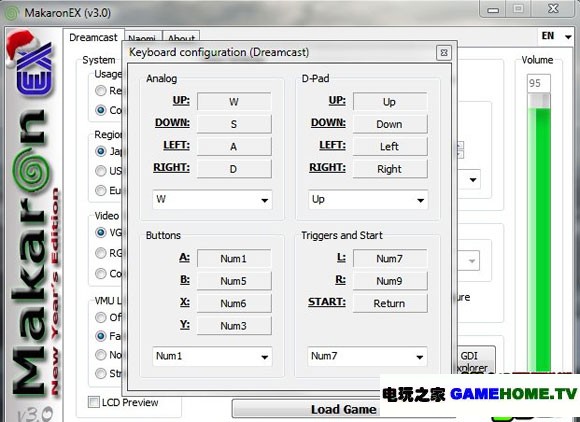The height and width of the screenshot is (422, 580).
Task: Open the EN language dropdown
Action: [556, 36]
